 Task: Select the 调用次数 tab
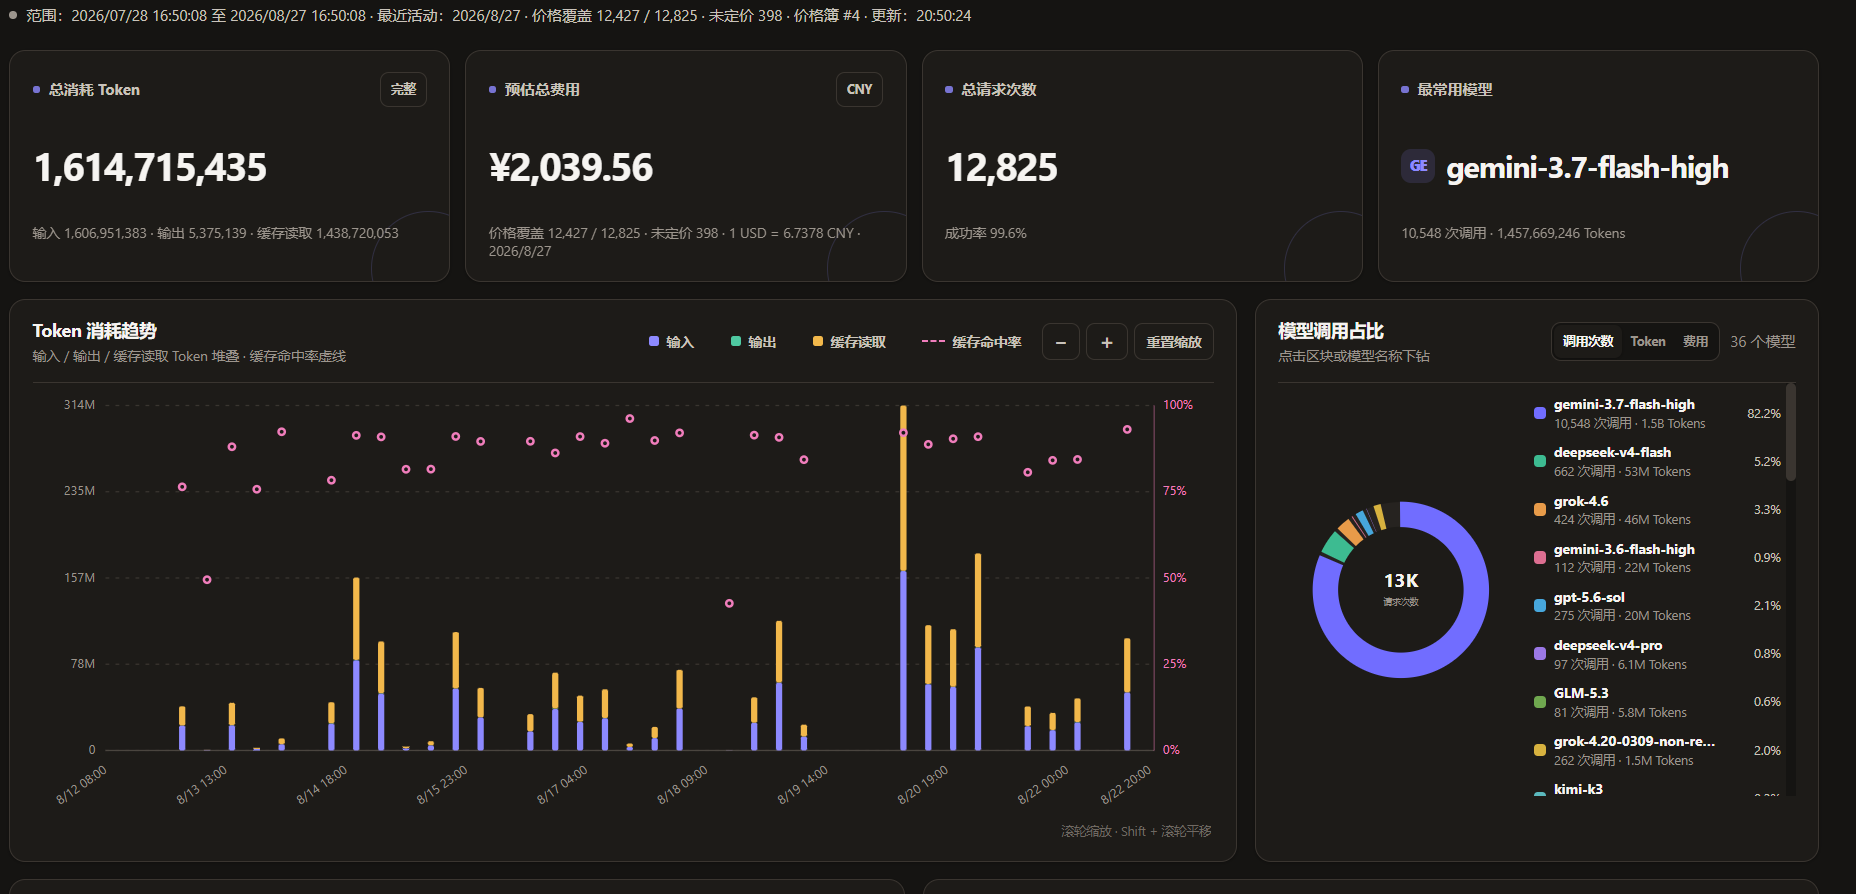[1588, 342]
